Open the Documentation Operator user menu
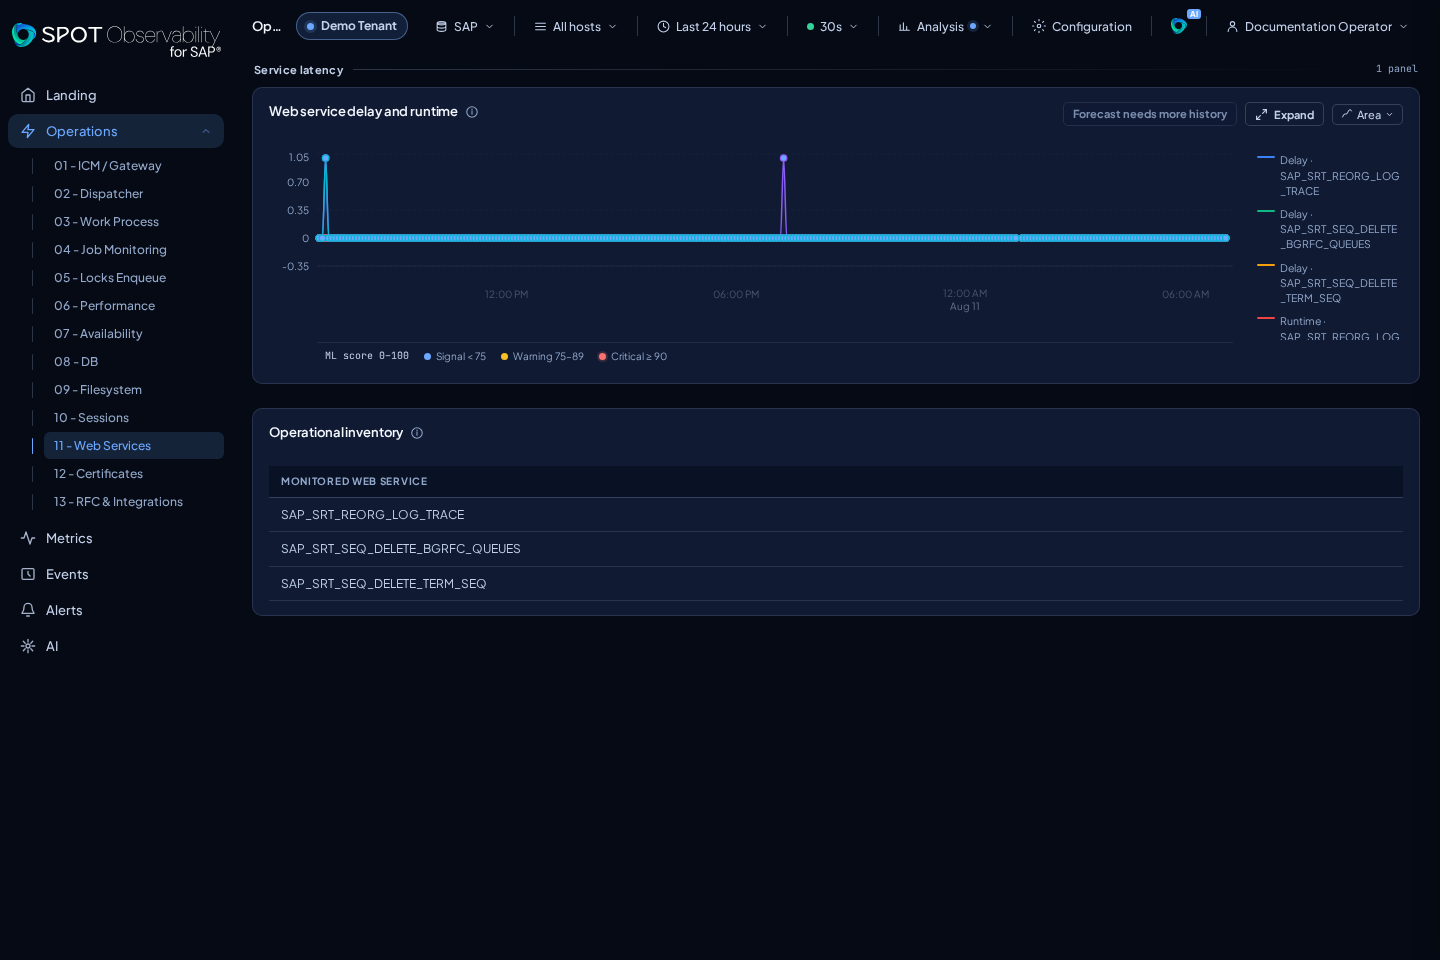Viewport: 1440px width, 960px height. (1317, 27)
